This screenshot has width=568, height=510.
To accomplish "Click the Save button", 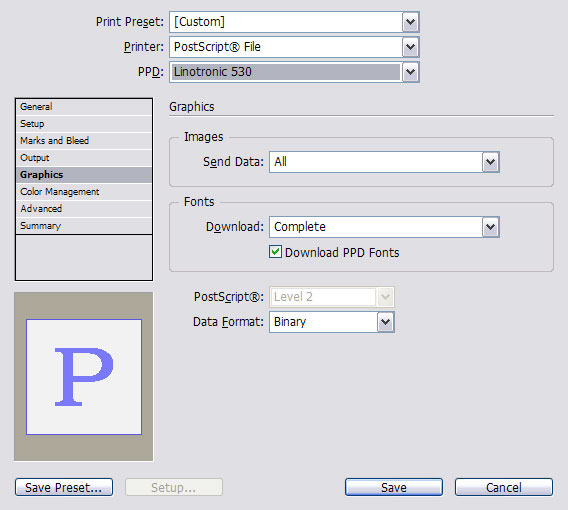I will click(x=394, y=487).
